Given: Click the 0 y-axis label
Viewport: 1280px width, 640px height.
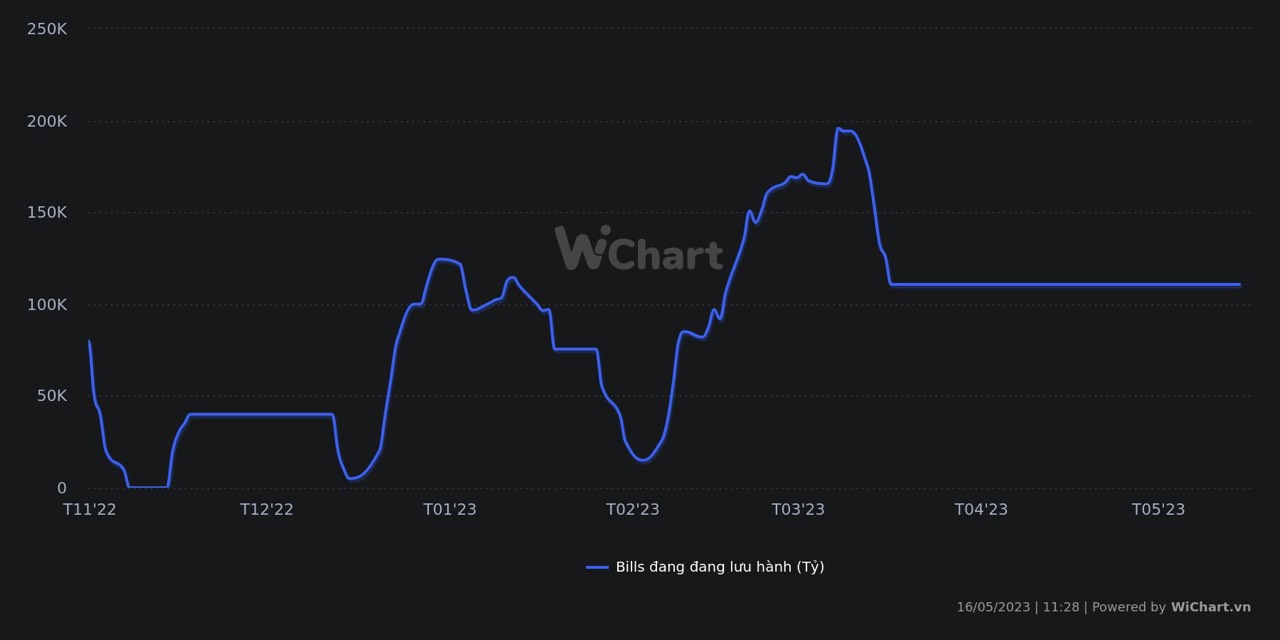Looking at the screenshot, I should [62, 488].
